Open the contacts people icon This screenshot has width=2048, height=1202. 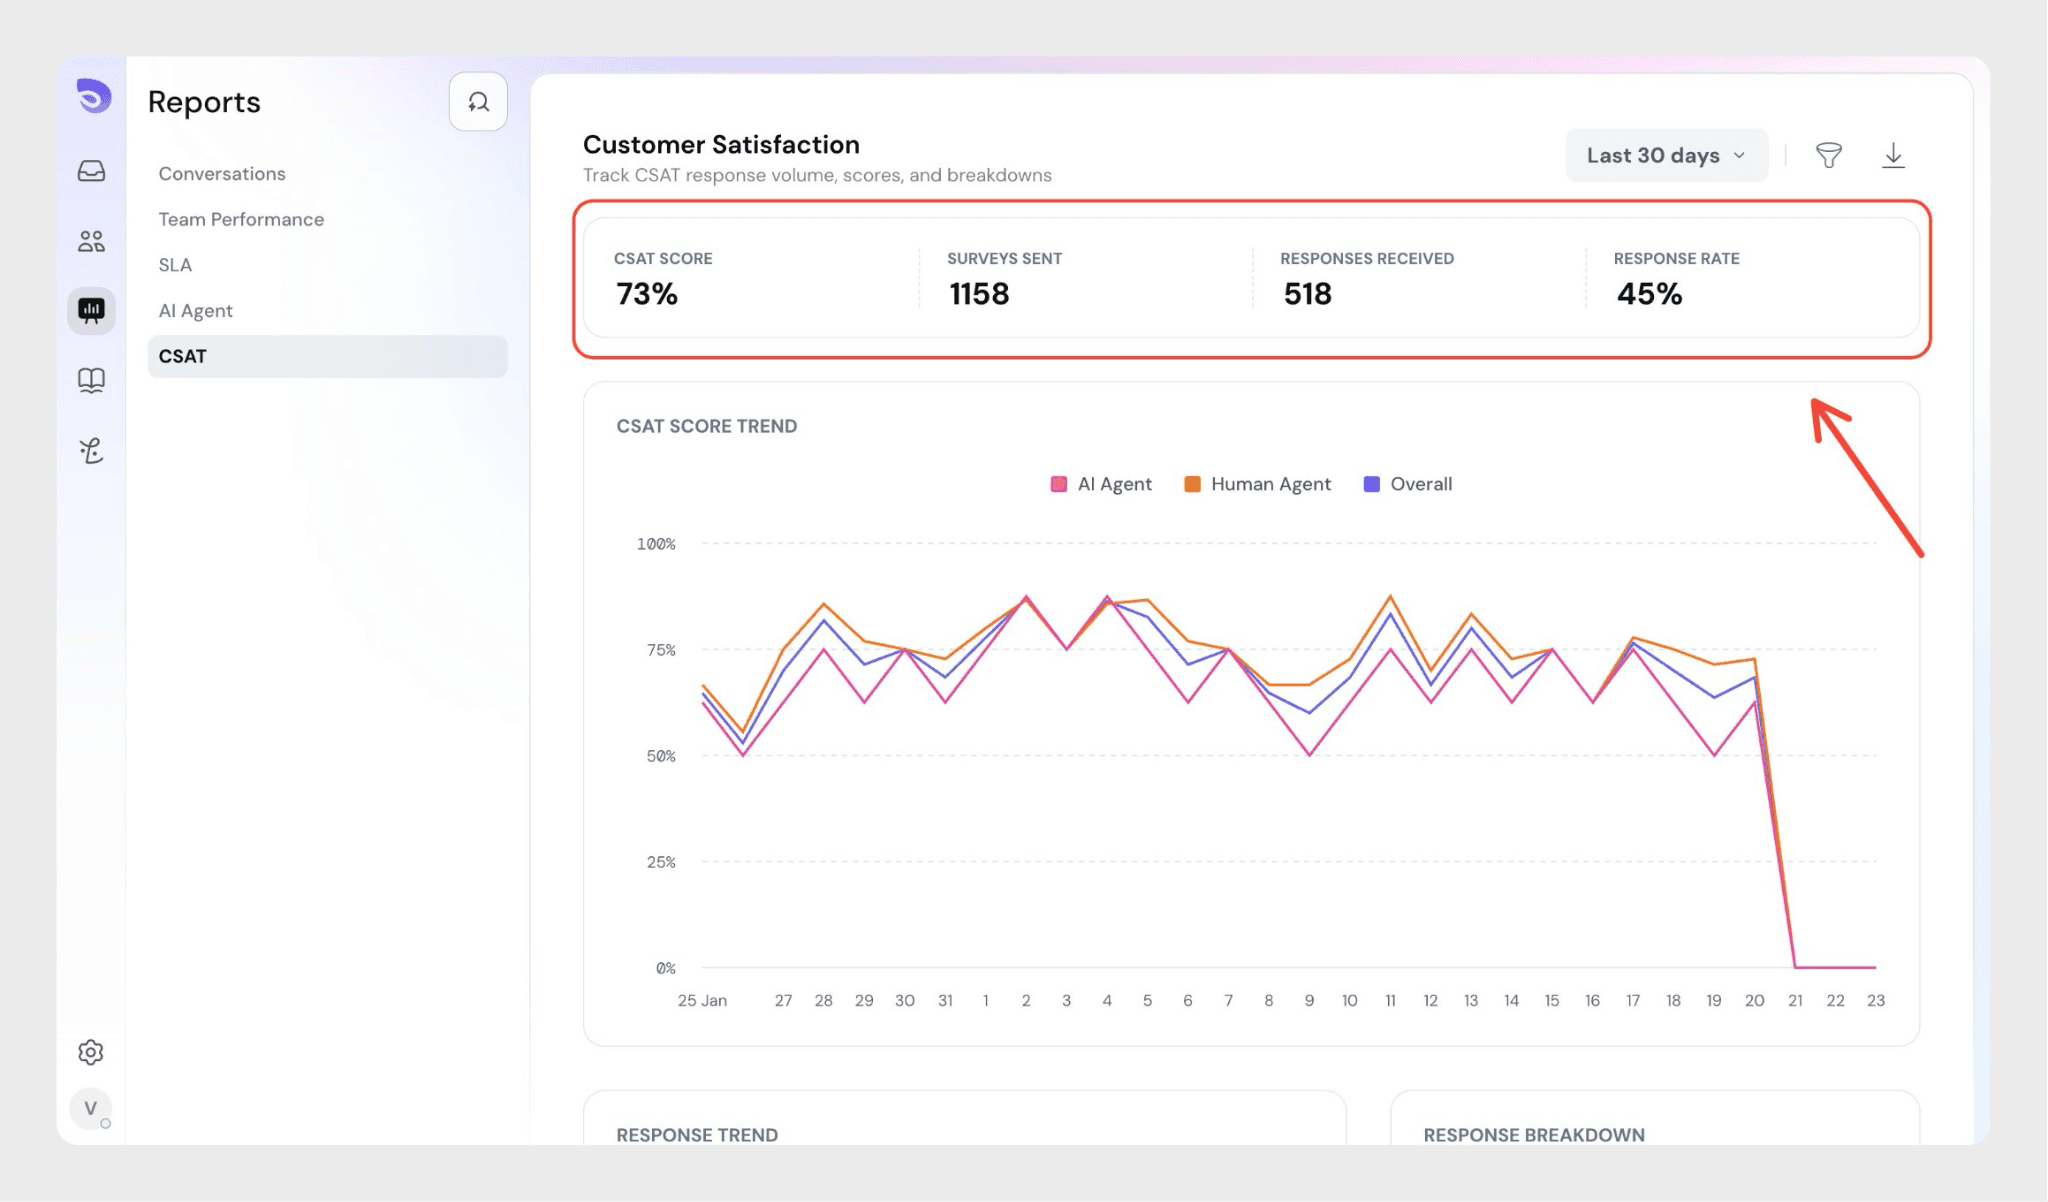tap(91, 241)
